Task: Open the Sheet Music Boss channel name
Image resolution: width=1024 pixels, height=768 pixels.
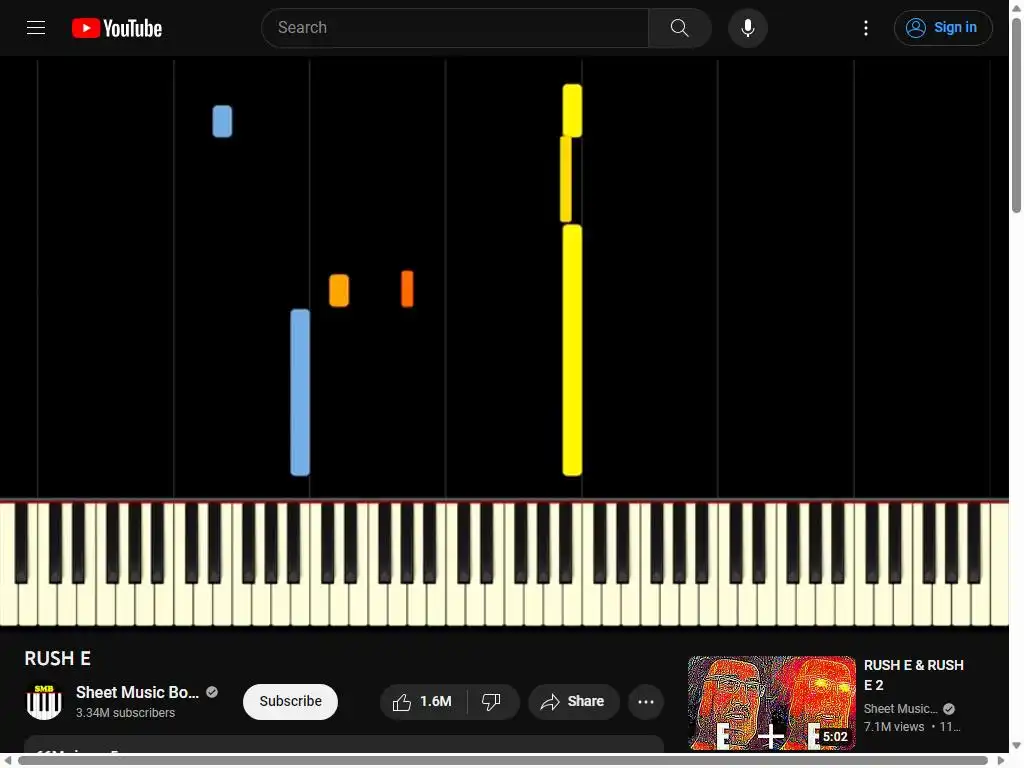Action: (x=137, y=692)
